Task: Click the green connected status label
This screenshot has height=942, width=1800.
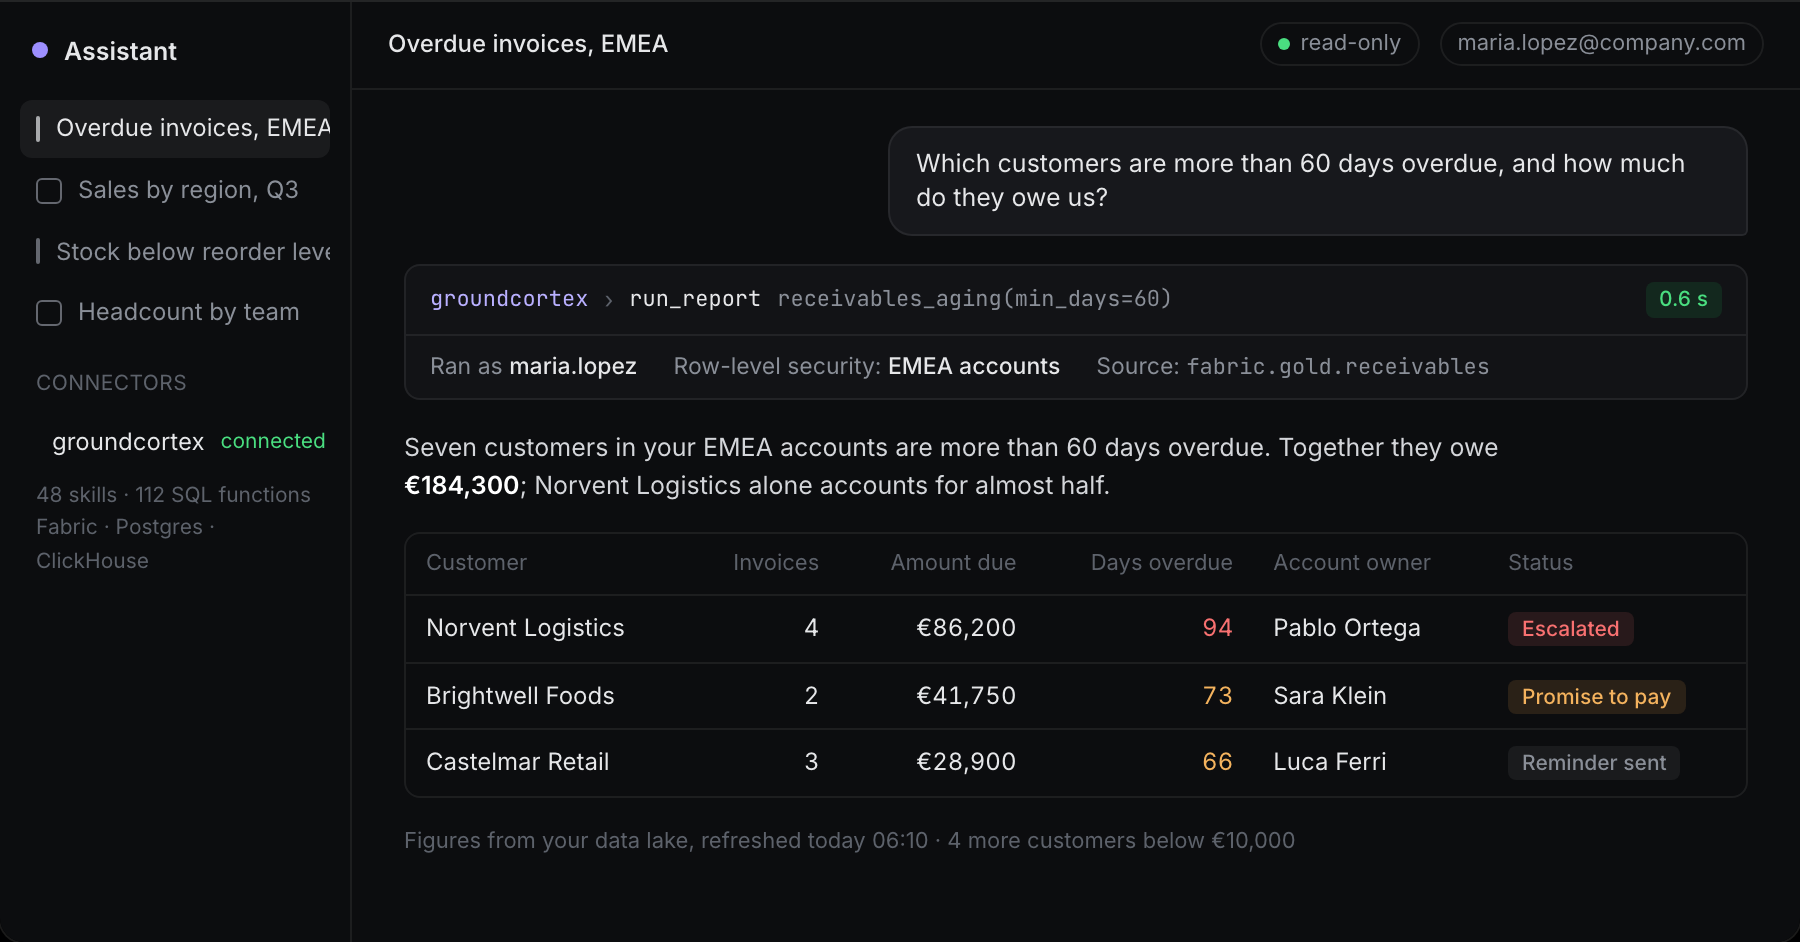Action: 273,441
